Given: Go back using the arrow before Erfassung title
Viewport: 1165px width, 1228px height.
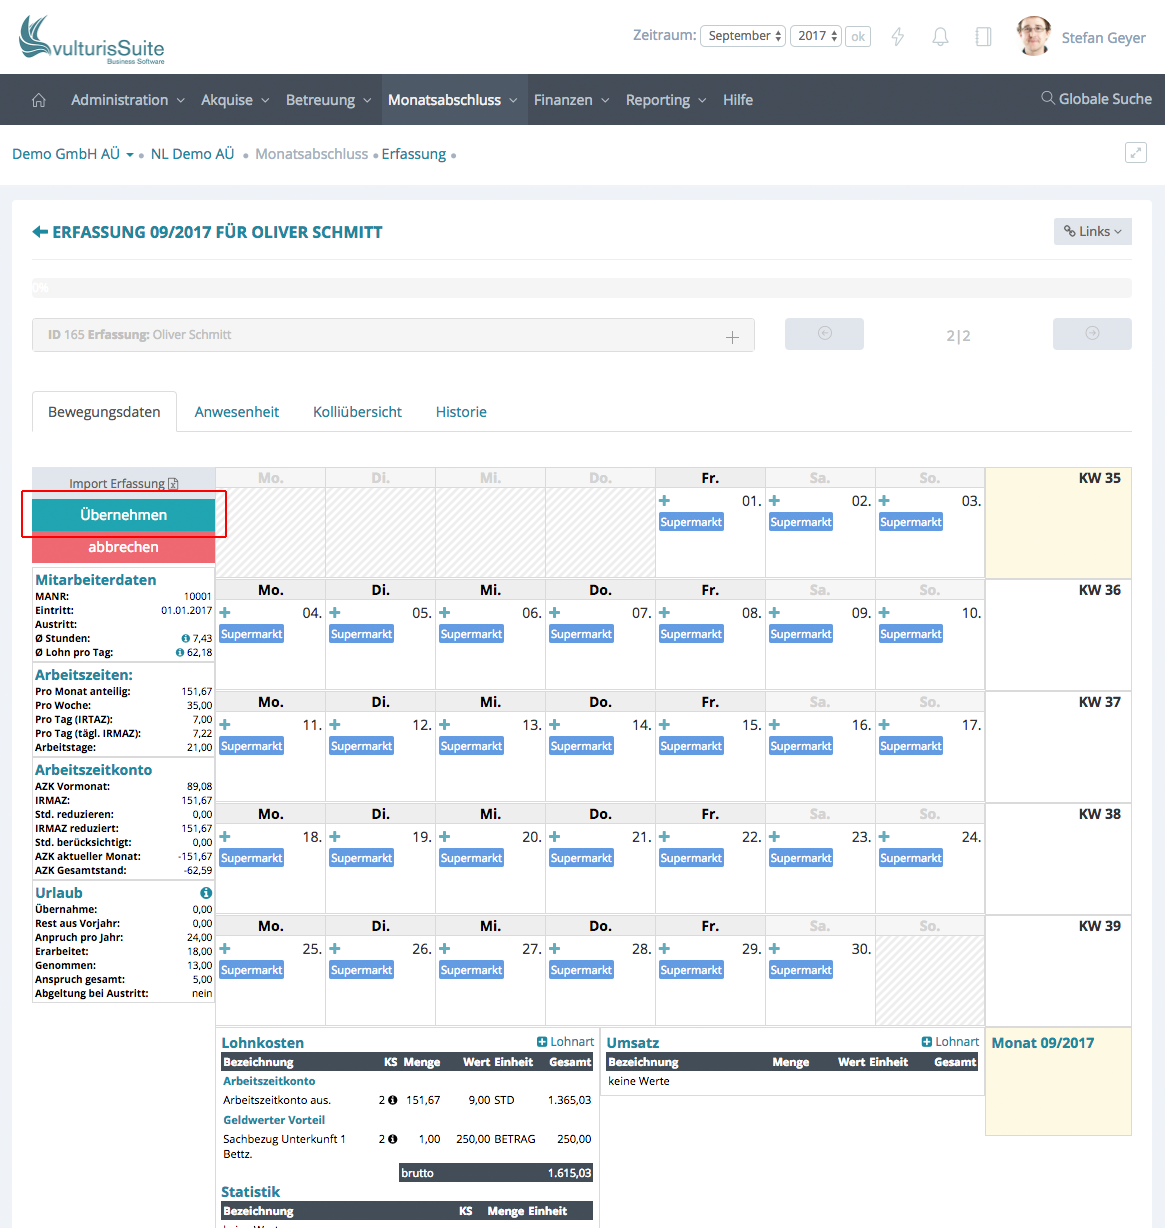Looking at the screenshot, I should (x=40, y=232).
